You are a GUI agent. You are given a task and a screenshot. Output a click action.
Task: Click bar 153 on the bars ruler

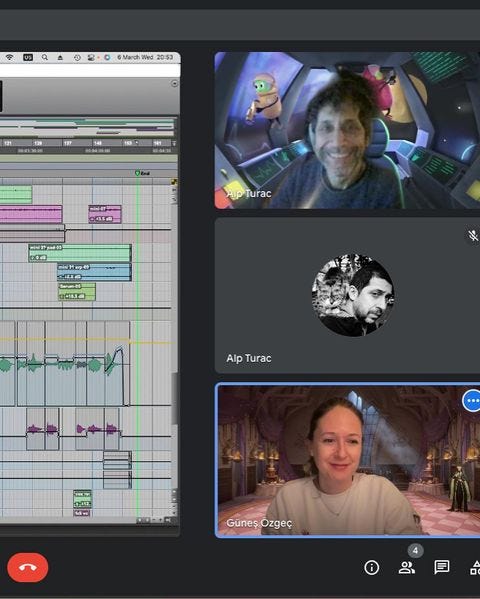tap(128, 143)
